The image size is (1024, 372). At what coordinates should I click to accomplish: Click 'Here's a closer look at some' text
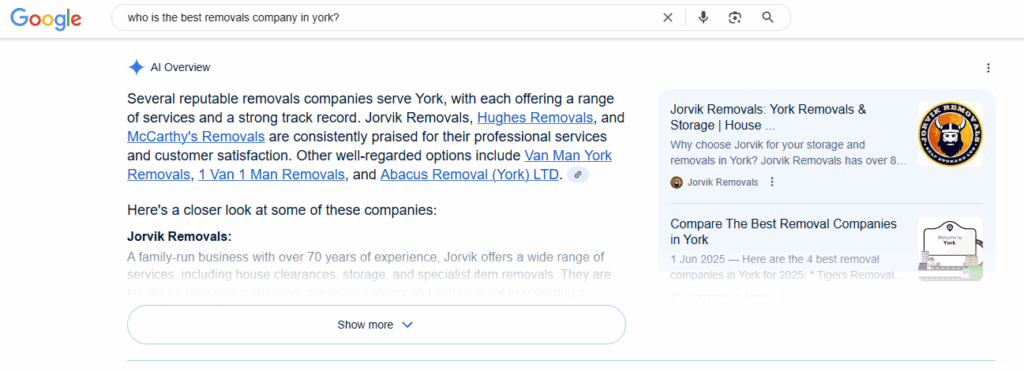point(281,211)
